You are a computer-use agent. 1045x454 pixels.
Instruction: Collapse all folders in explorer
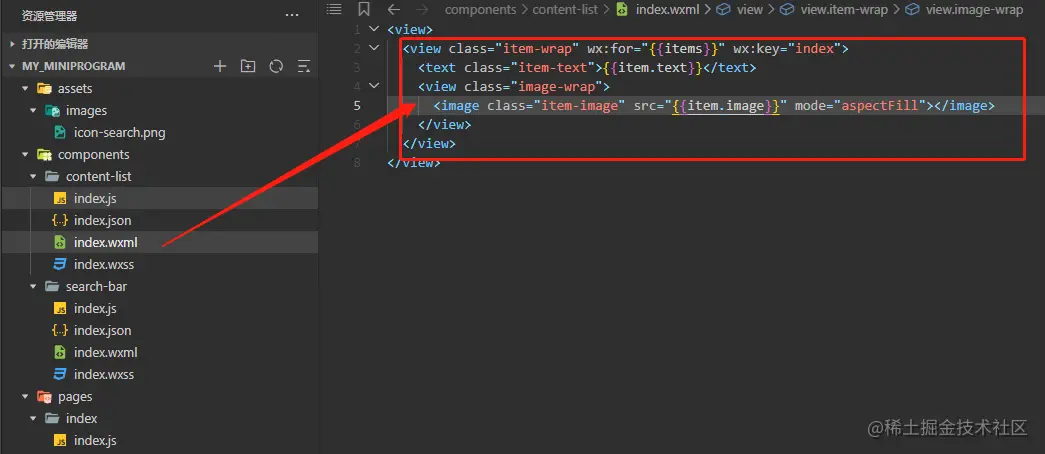pyautogui.click(x=304, y=66)
